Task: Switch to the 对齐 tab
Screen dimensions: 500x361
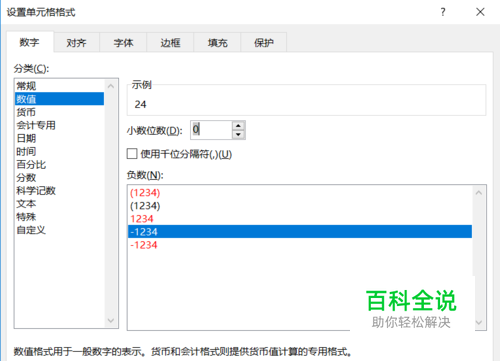Action: click(x=76, y=43)
